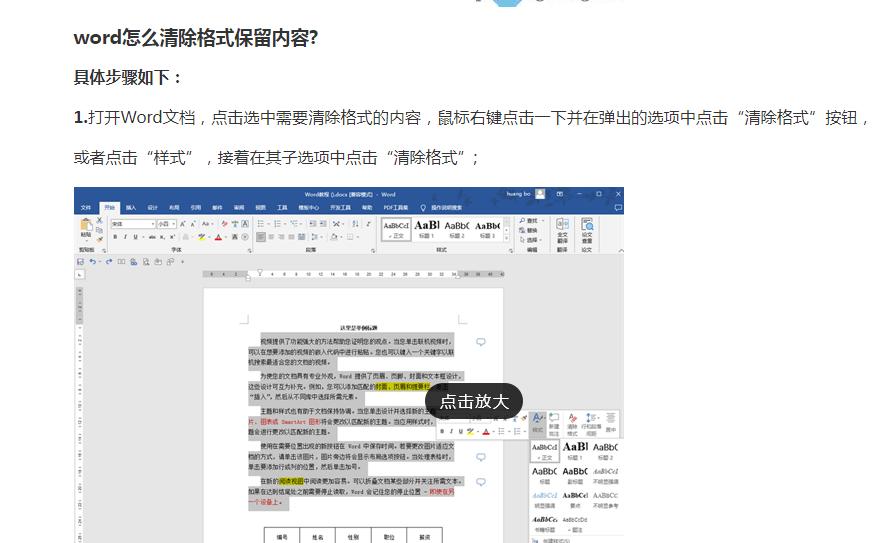Click the huang bo account avatar
Viewport: 882px width, 543px height.
click(540, 194)
